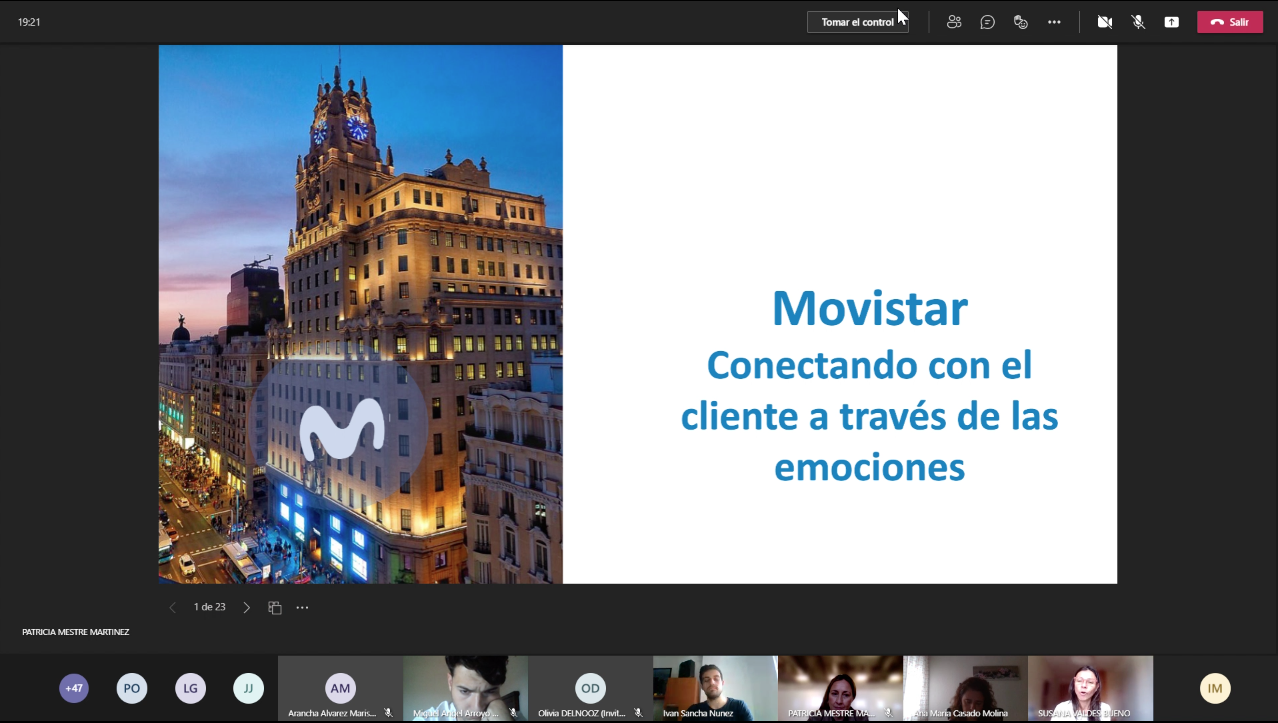
Task: Select the IM participant avatar
Action: [x=1215, y=688]
